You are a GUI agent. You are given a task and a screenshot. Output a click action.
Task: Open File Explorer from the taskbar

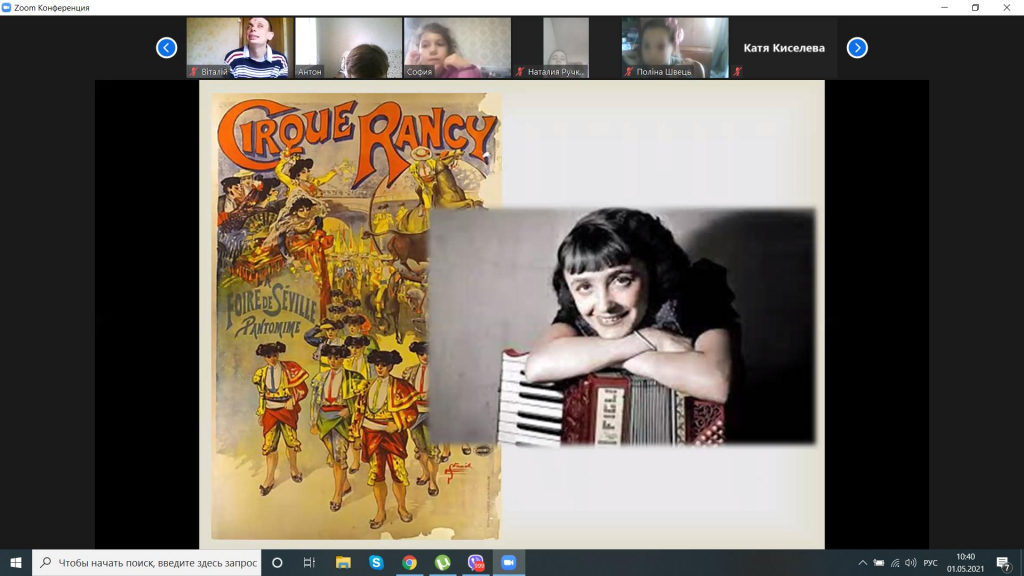[x=343, y=562]
